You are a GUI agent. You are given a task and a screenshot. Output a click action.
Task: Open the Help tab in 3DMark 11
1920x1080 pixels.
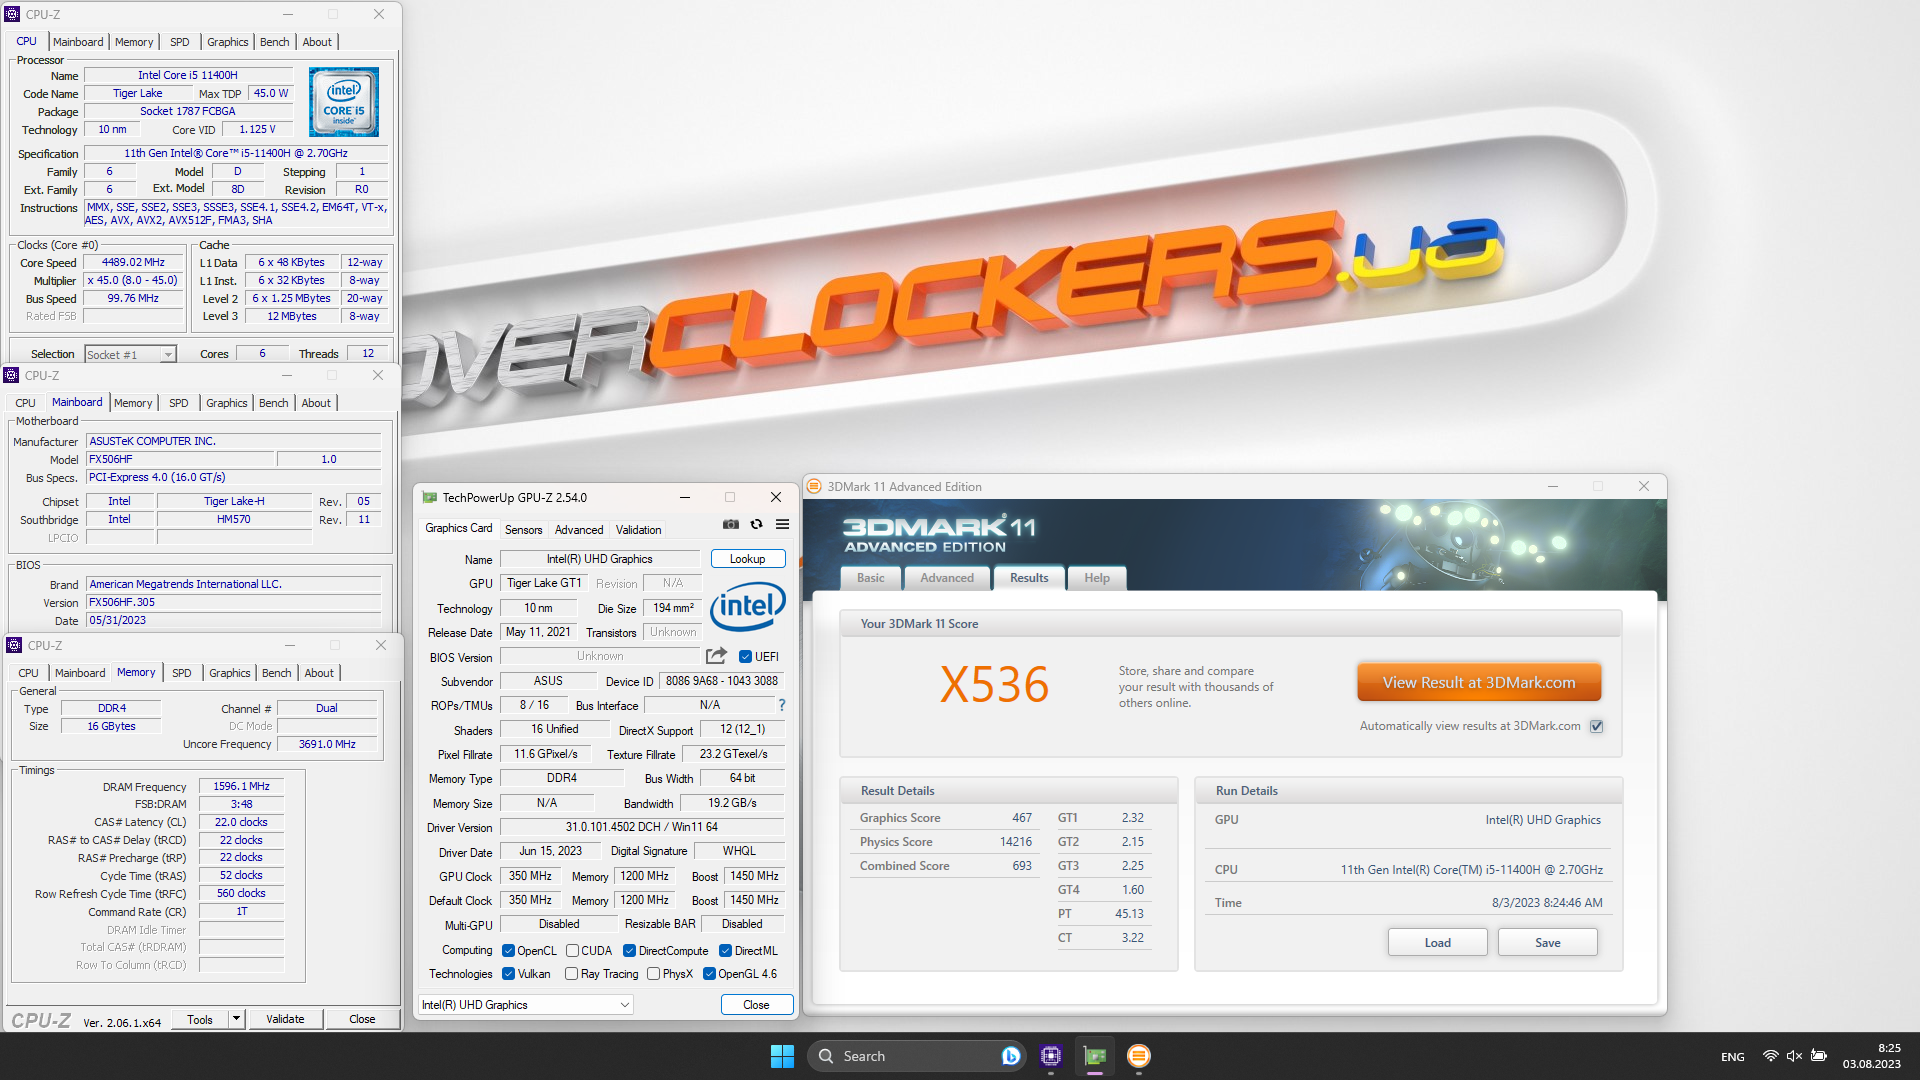[1097, 578]
